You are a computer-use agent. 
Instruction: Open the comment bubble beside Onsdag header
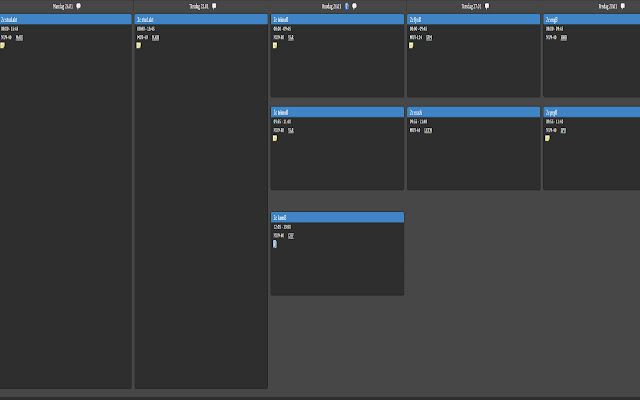coord(354,6)
